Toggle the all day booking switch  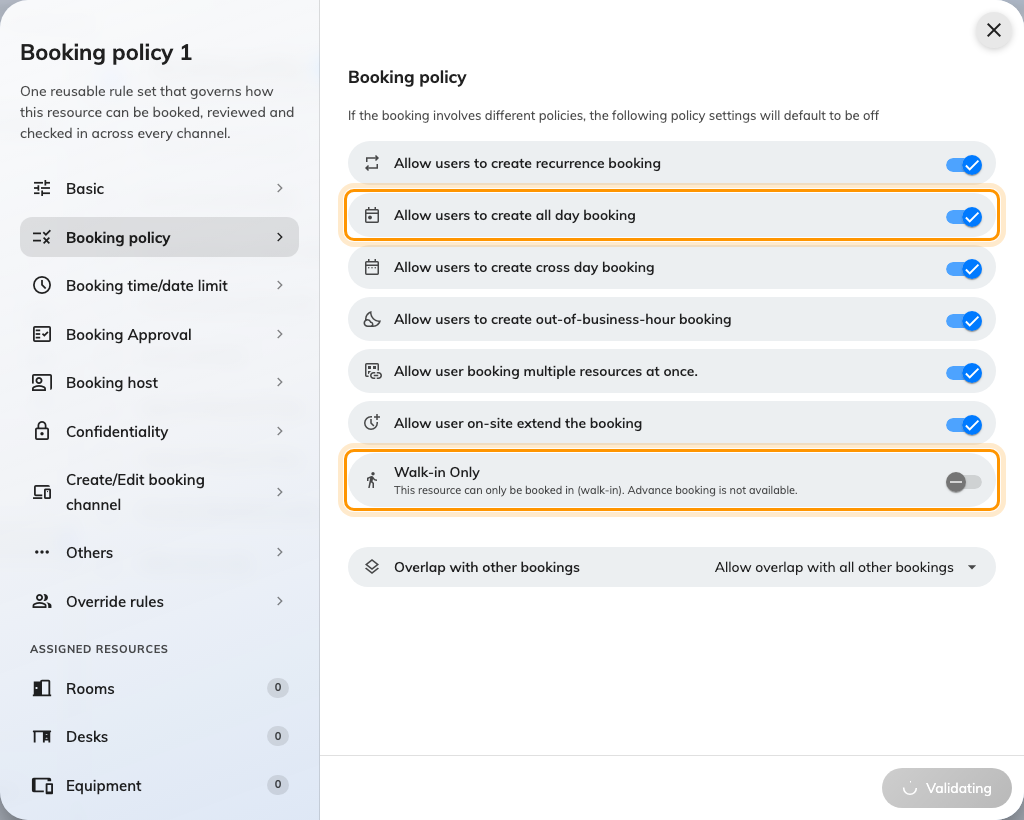pyautogui.click(x=964, y=216)
